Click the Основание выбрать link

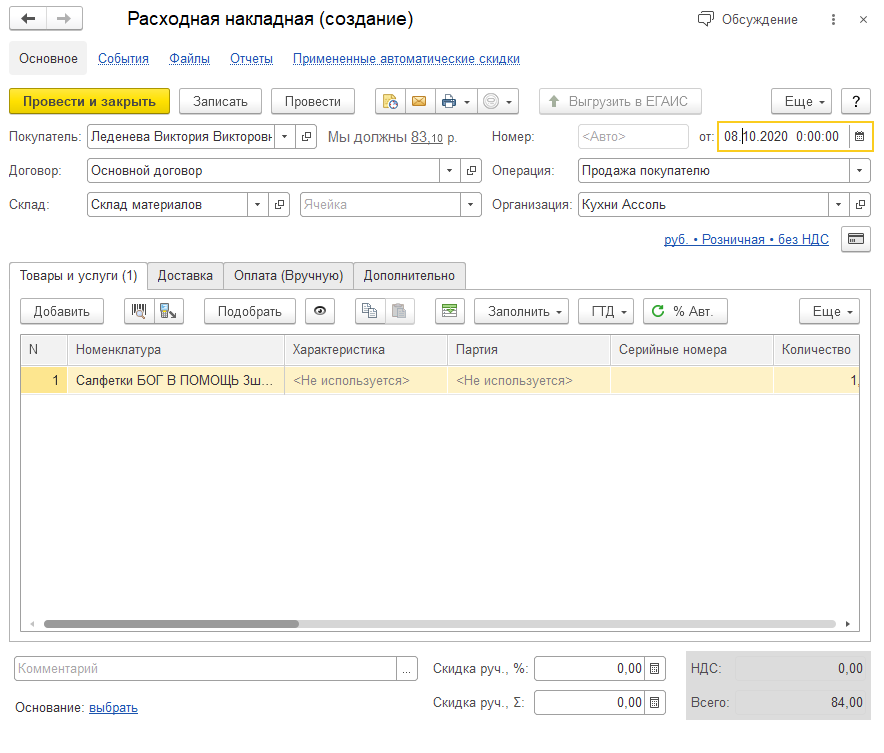[113, 708]
